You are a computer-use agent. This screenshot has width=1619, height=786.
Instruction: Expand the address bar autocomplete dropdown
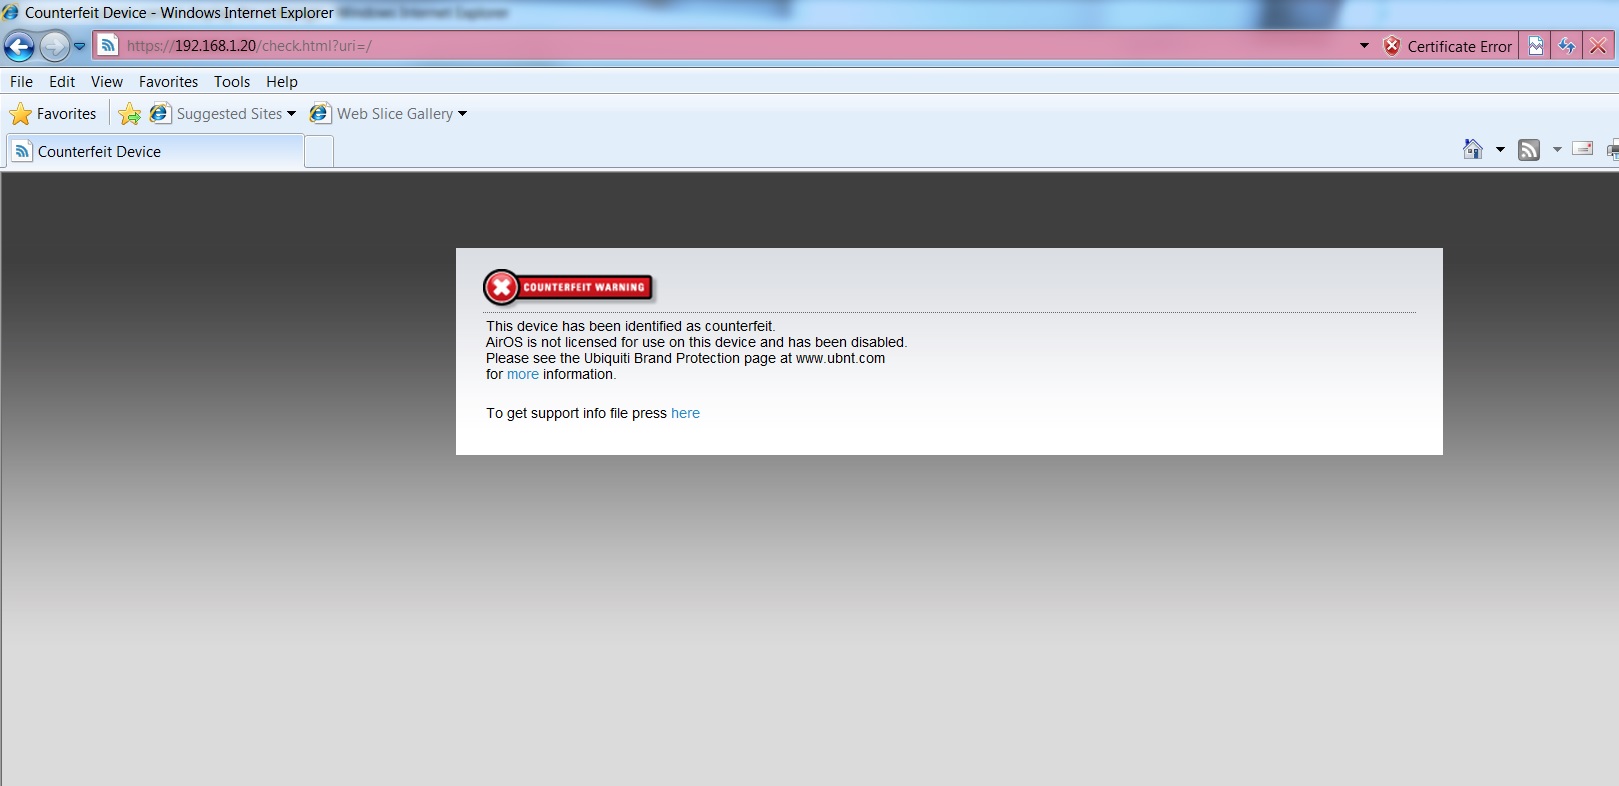point(1364,46)
